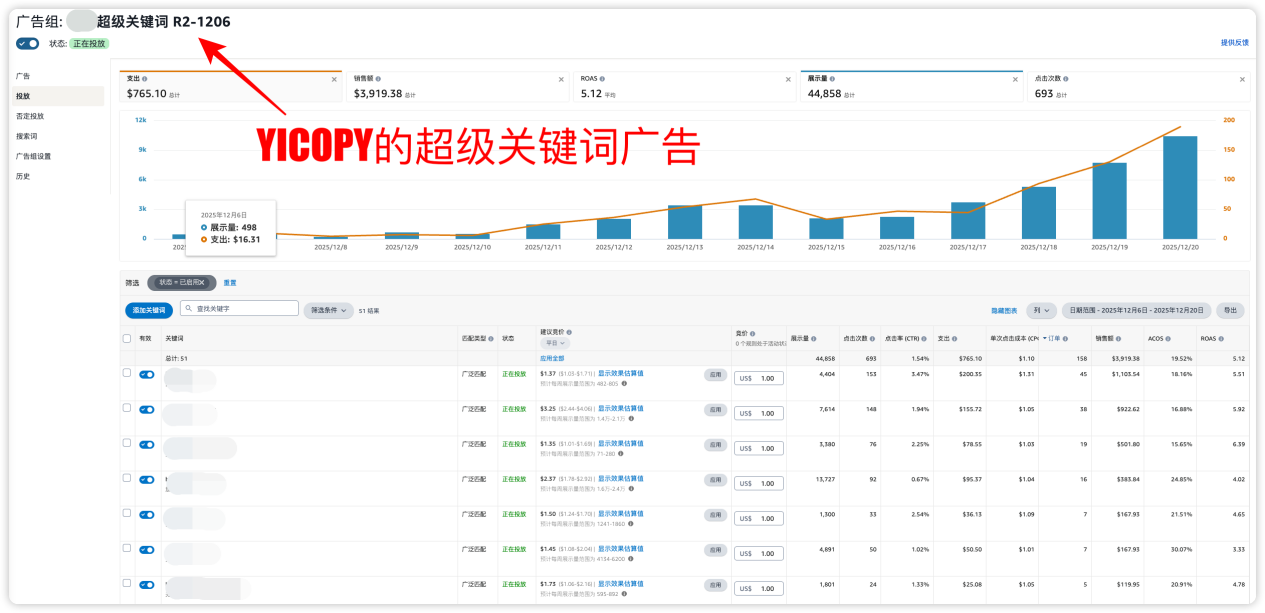Click the info icon beside 竞价 header
The image size is (1265, 613).
[752, 333]
